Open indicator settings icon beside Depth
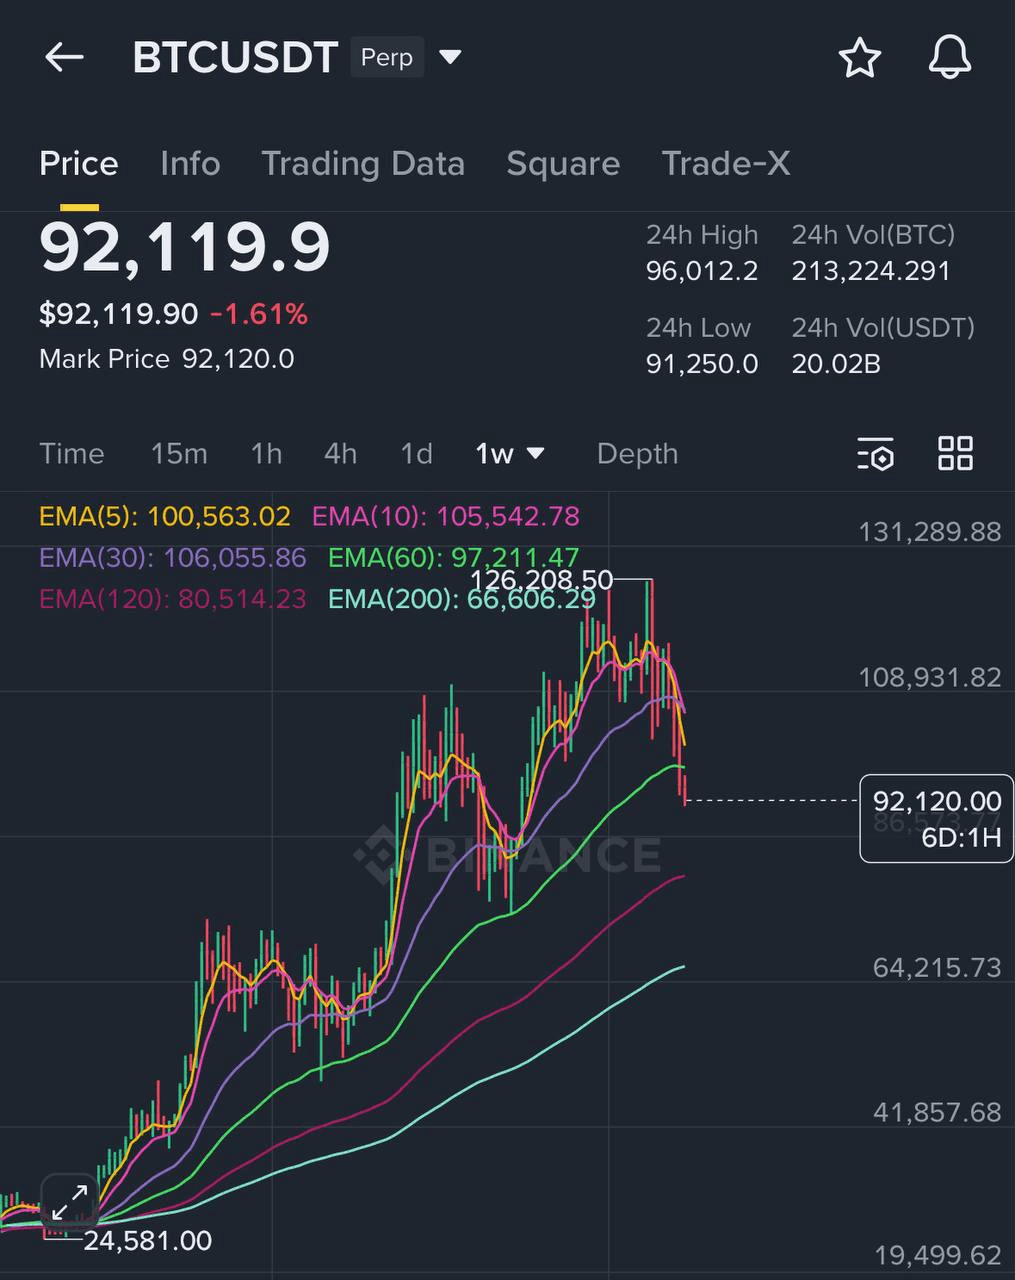The image size is (1015, 1280). coord(875,454)
